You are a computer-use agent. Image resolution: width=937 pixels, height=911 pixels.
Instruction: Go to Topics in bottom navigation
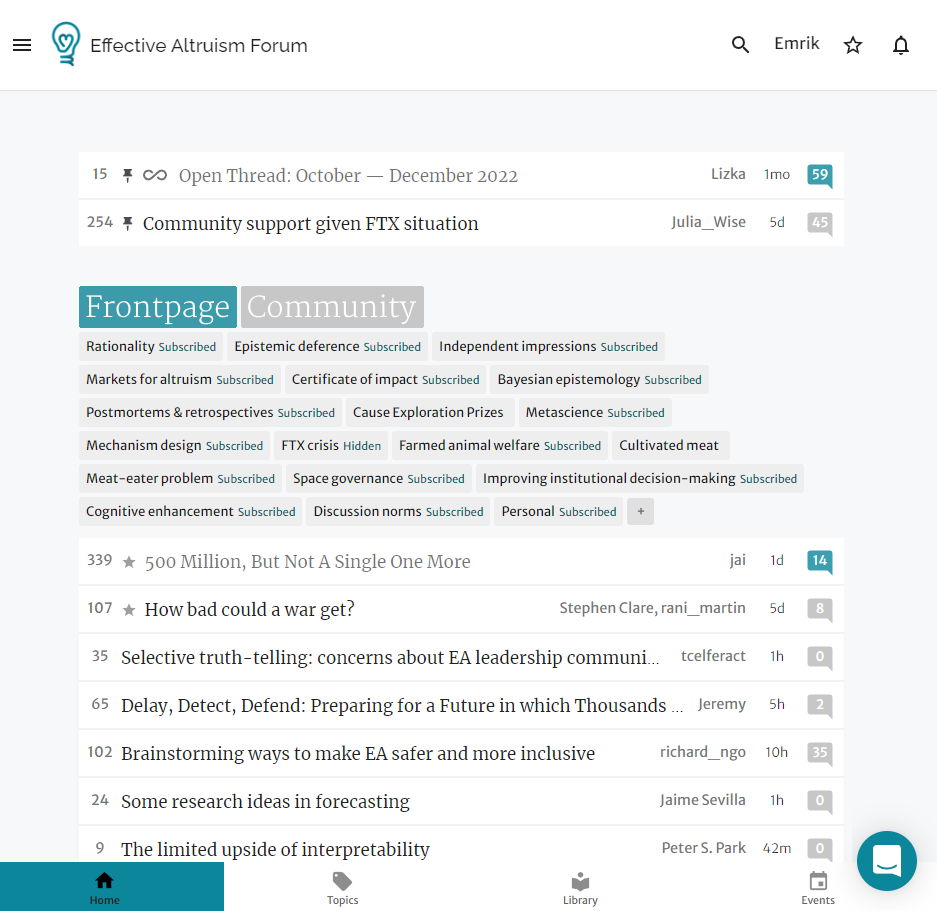(x=342, y=888)
